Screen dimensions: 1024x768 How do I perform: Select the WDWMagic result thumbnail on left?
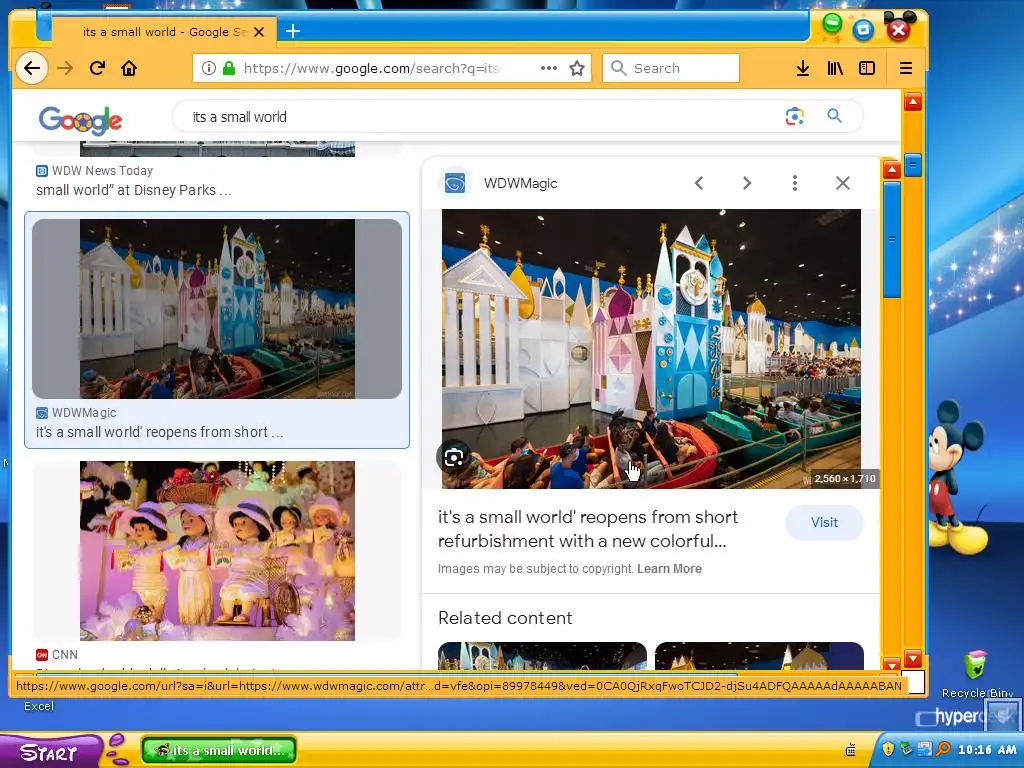pyautogui.click(x=217, y=309)
